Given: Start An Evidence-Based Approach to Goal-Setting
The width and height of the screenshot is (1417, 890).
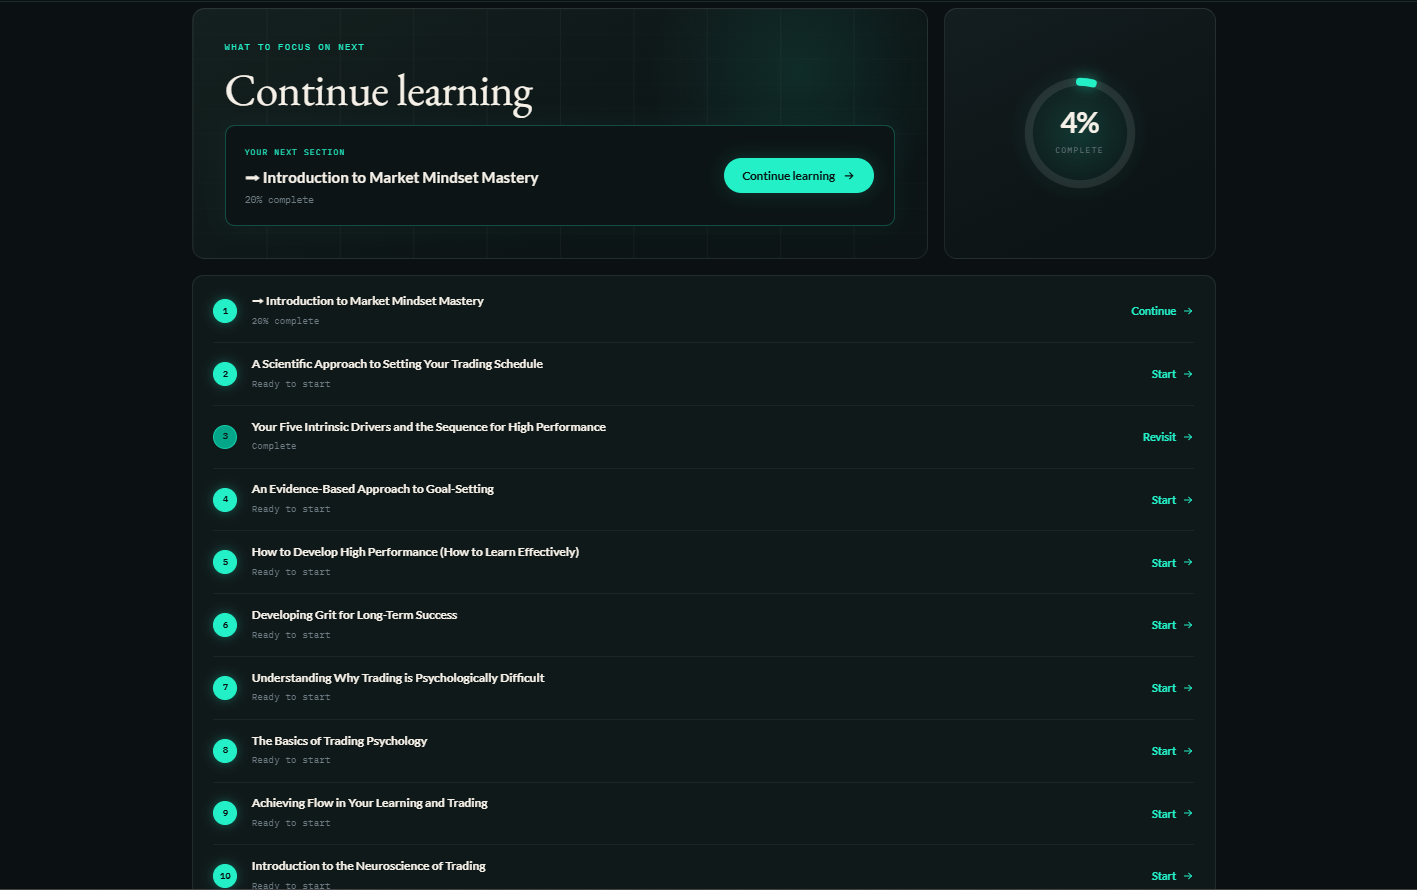Looking at the screenshot, I should coord(1172,500).
